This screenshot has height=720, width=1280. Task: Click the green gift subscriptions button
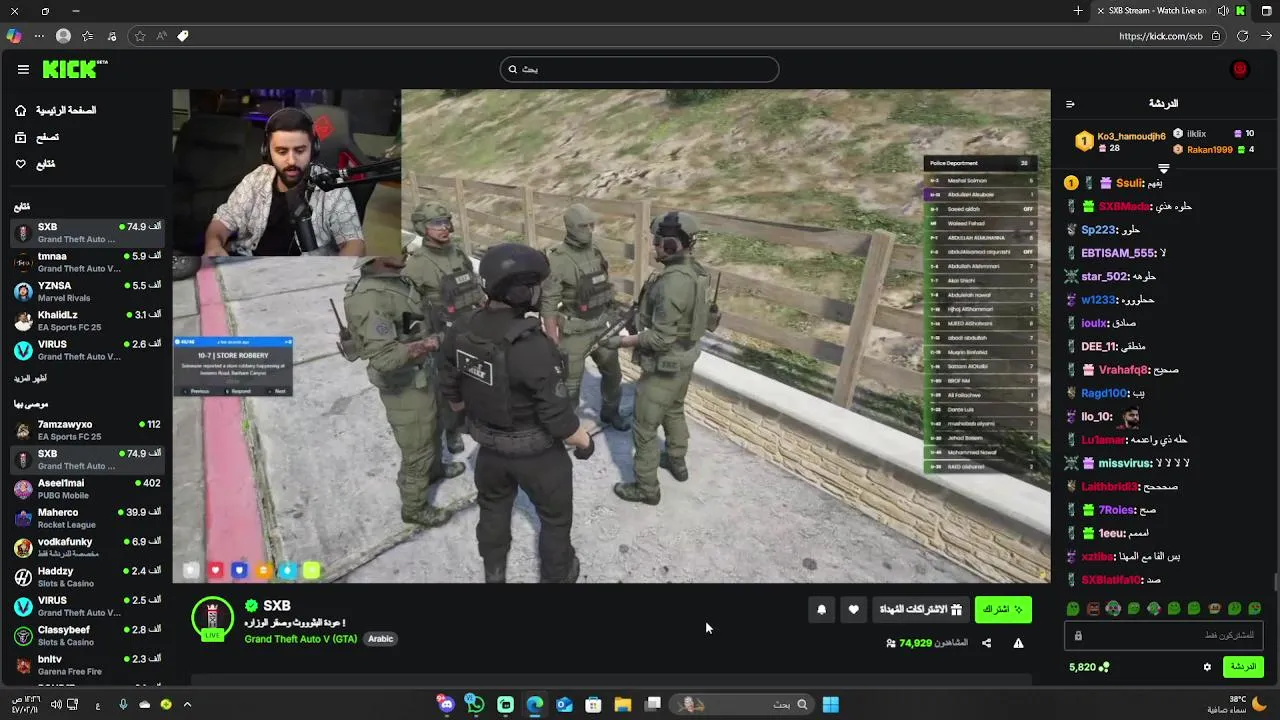(x=921, y=610)
